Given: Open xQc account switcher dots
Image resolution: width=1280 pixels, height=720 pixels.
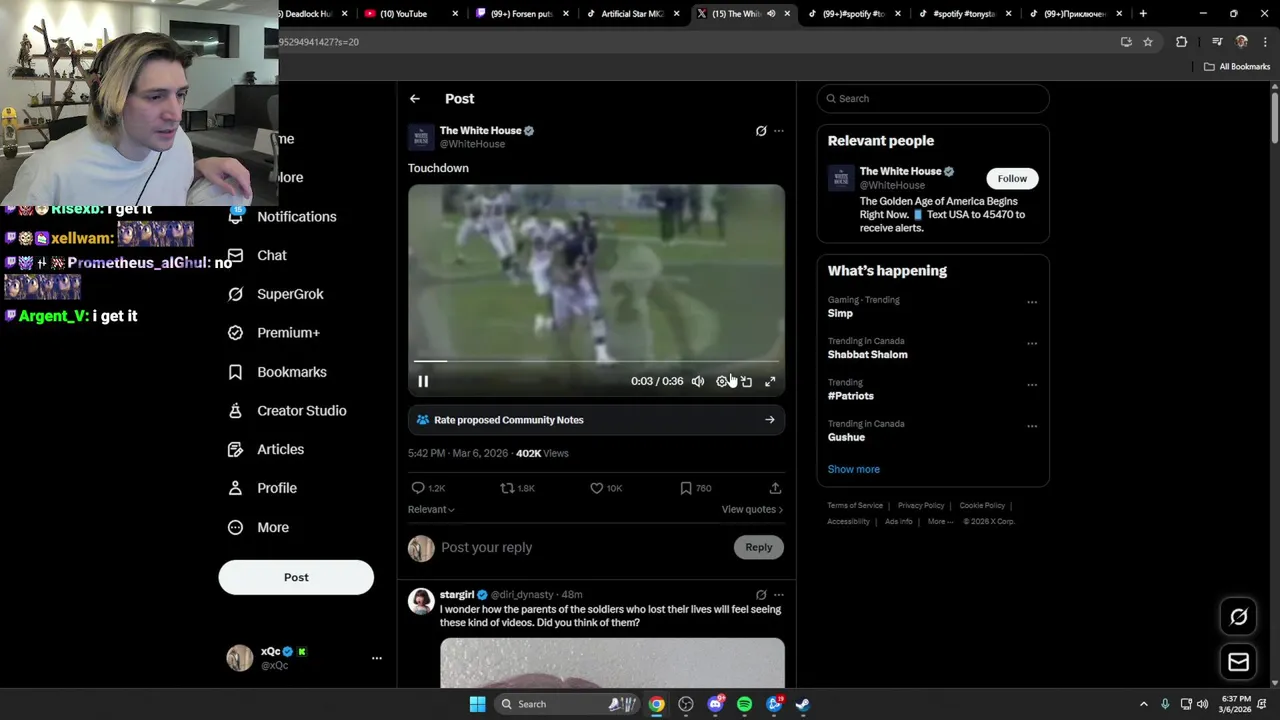Looking at the screenshot, I should click(377, 658).
